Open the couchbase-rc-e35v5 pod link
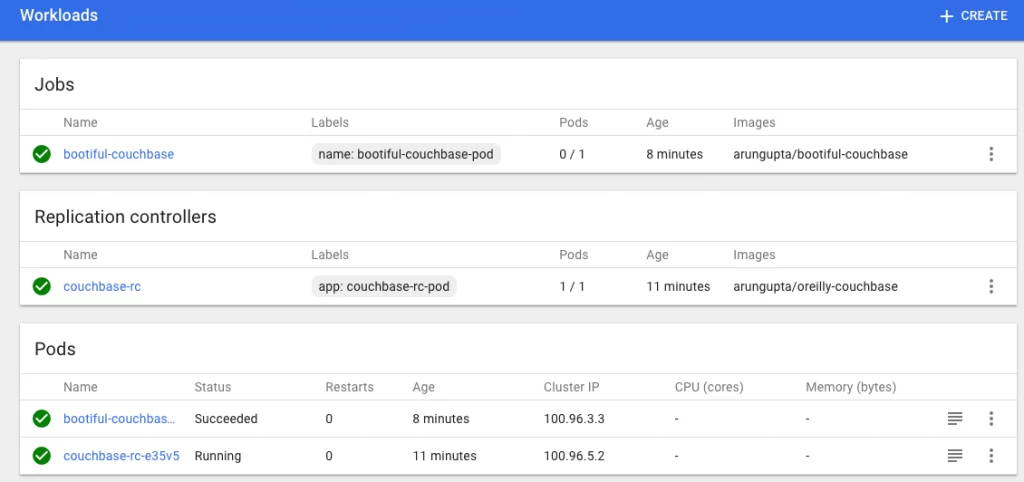Image resolution: width=1024 pixels, height=482 pixels. click(x=121, y=456)
